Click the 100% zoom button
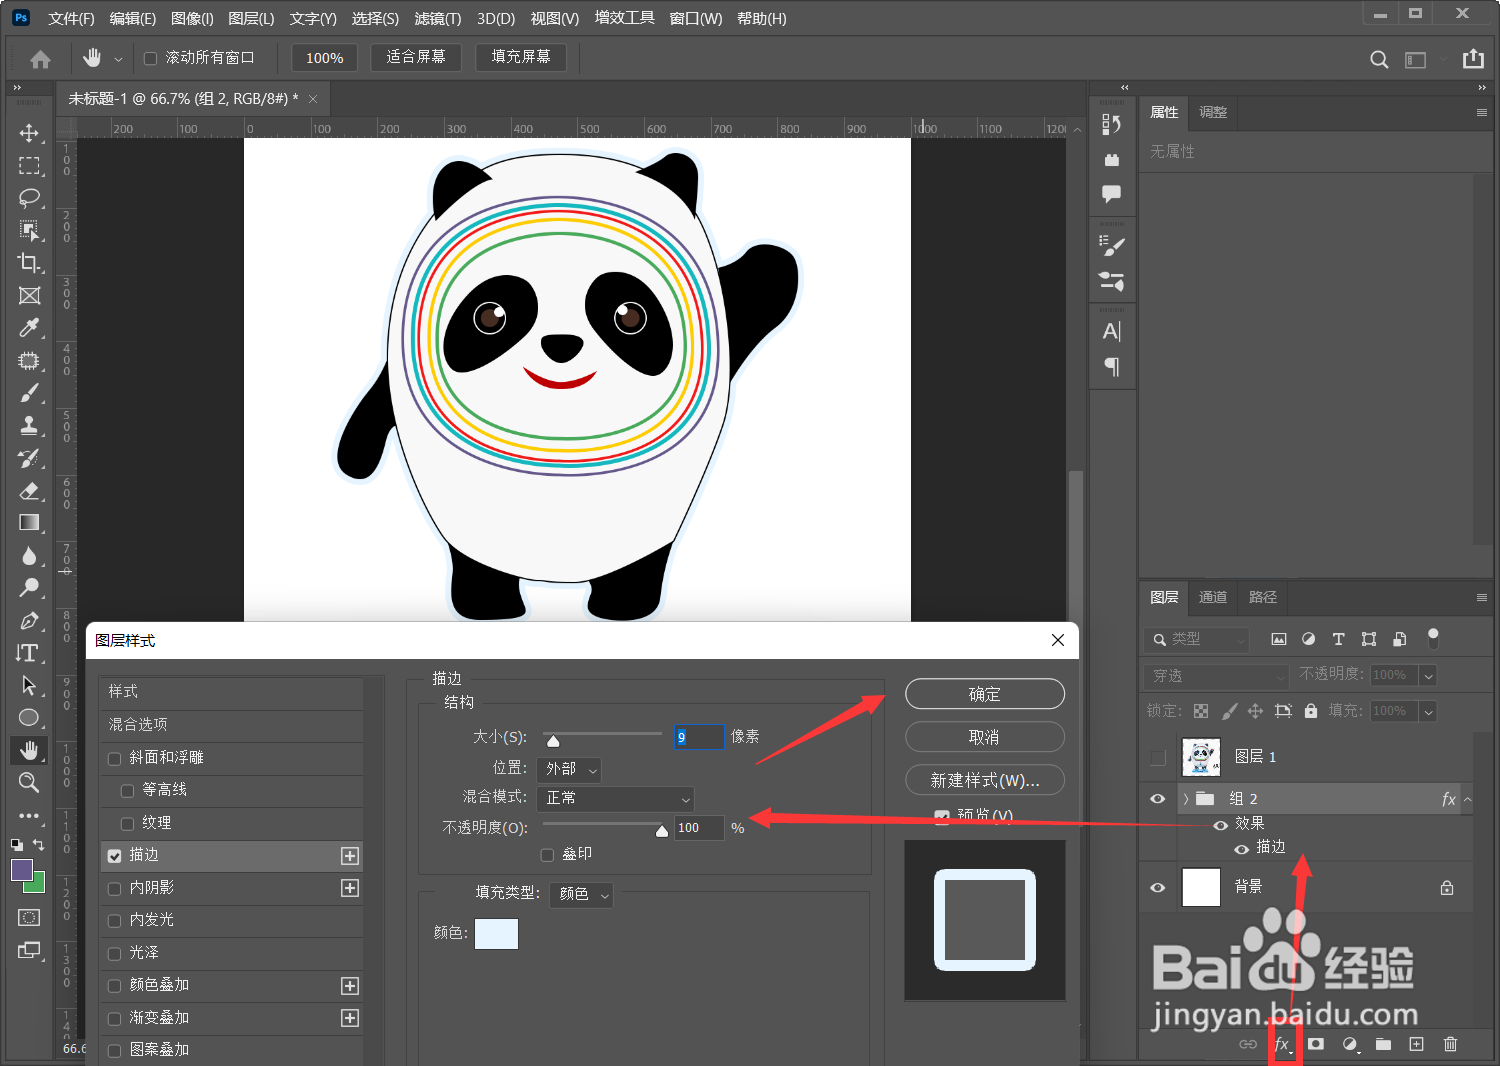 (x=325, y=58)
